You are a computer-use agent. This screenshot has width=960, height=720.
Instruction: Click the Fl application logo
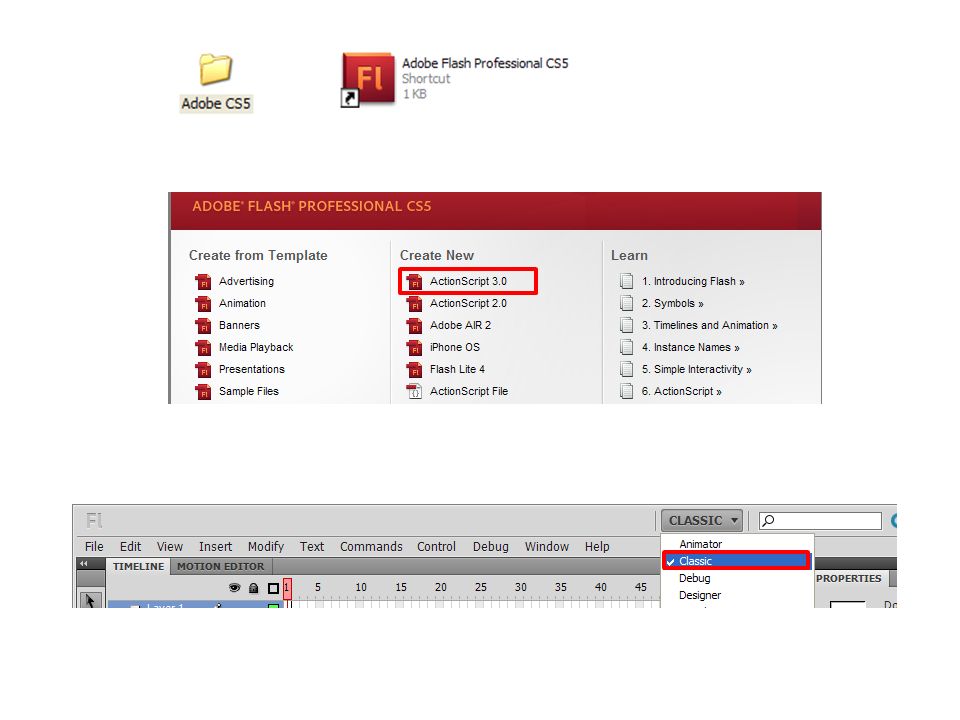click(x=94, y=520)
